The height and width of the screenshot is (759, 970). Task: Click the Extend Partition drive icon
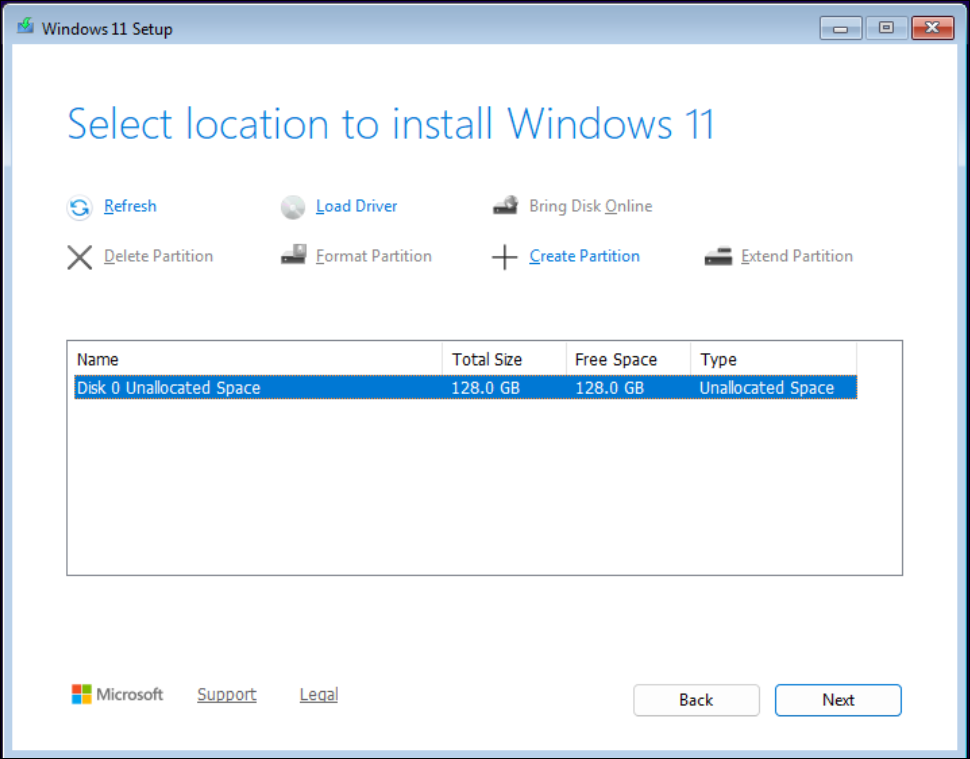coord(718,257)
